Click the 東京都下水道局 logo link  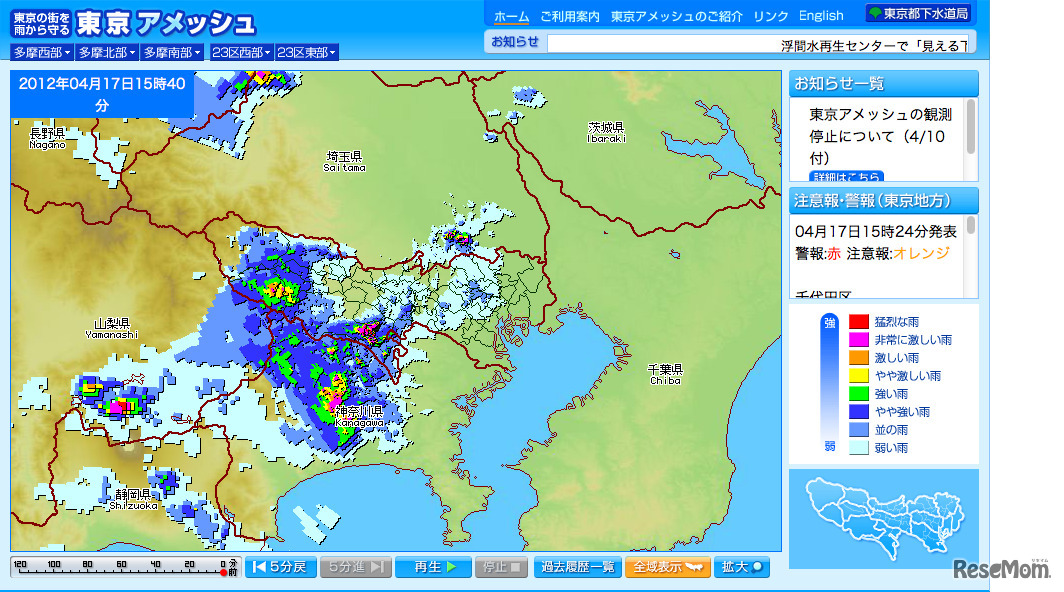(919, 14)
